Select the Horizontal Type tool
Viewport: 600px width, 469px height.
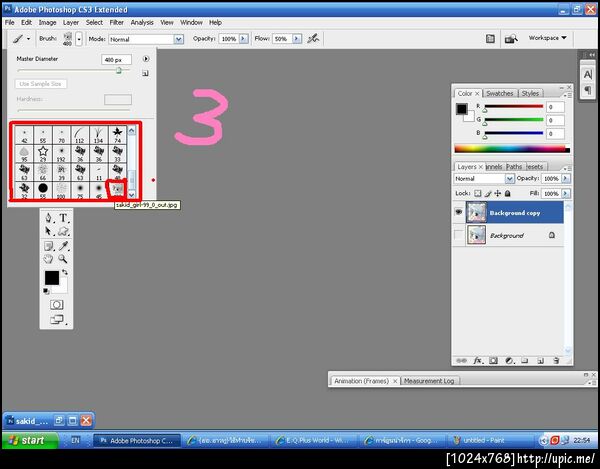tap(63, 218)
